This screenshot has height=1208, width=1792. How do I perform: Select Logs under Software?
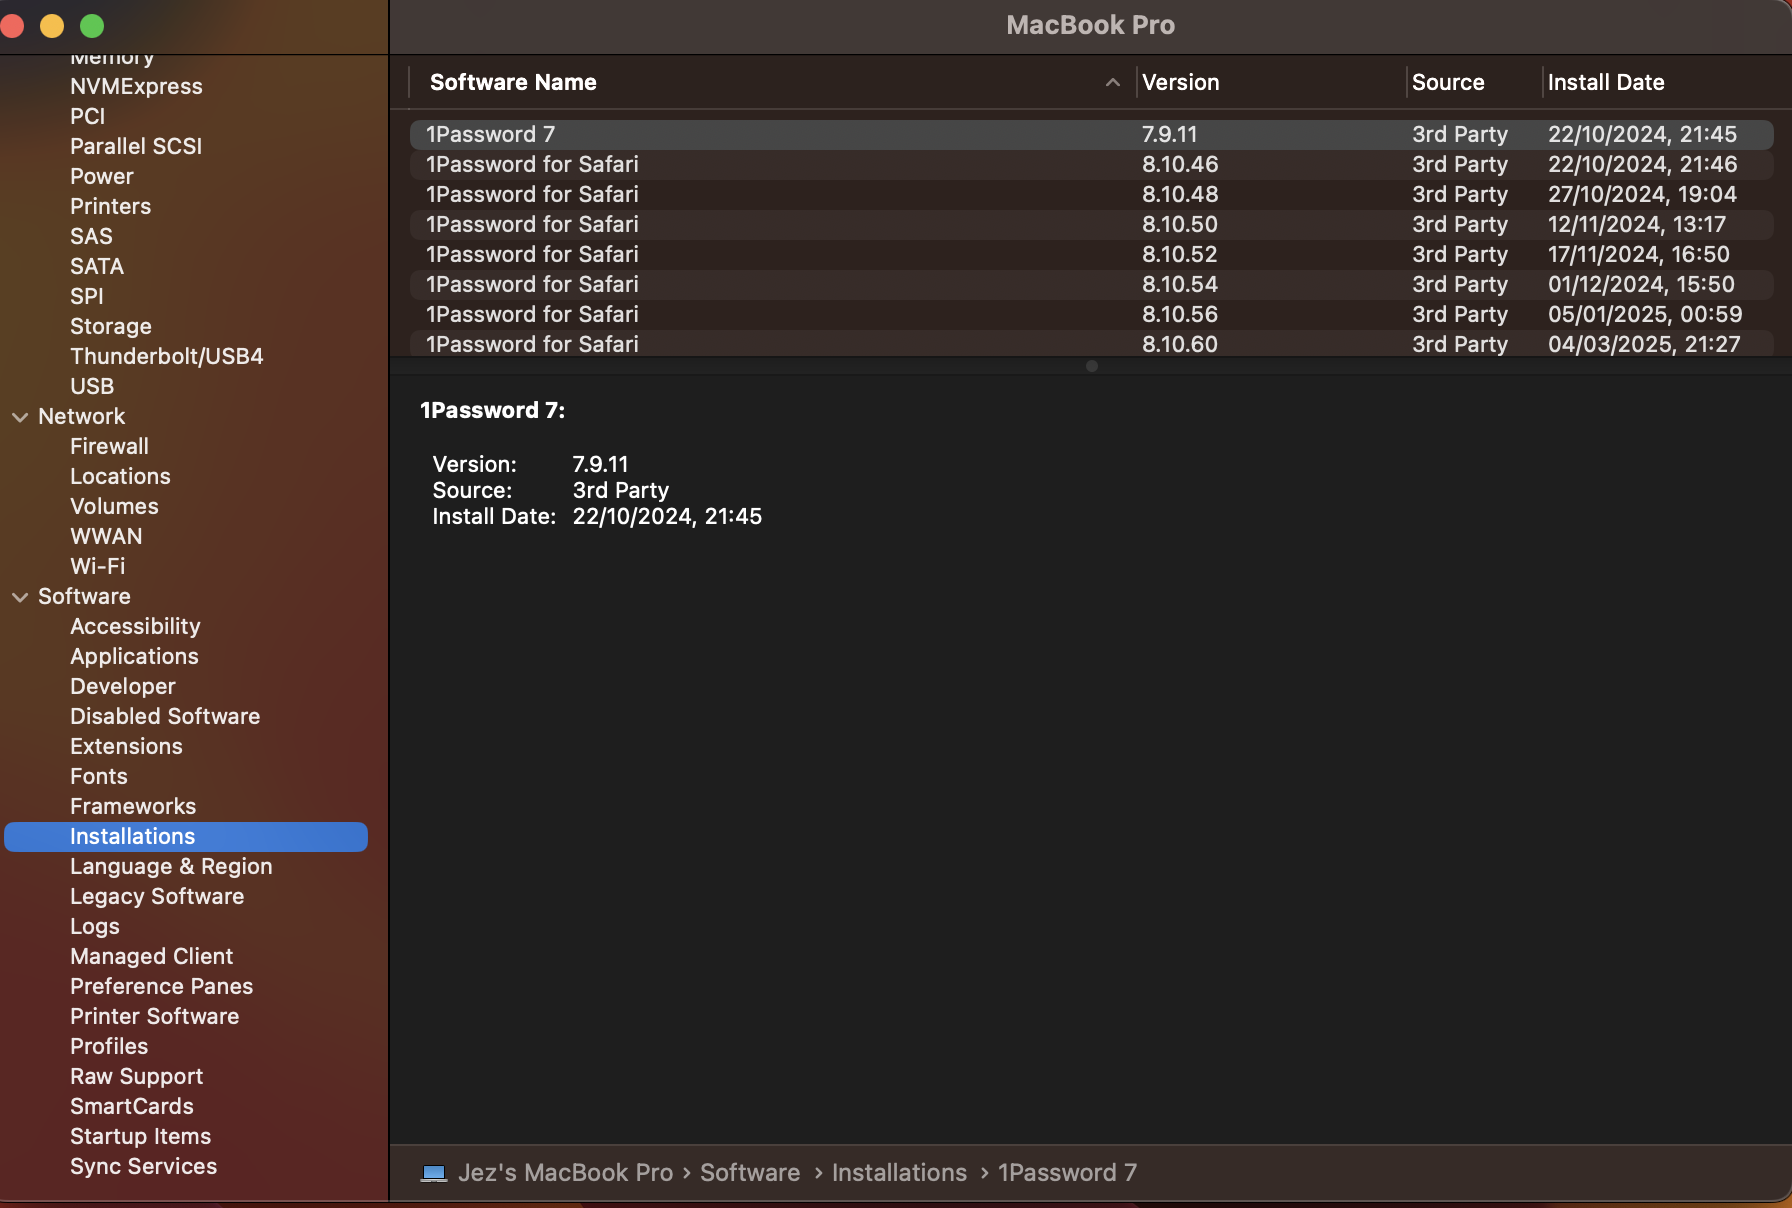tap(95, 927)
